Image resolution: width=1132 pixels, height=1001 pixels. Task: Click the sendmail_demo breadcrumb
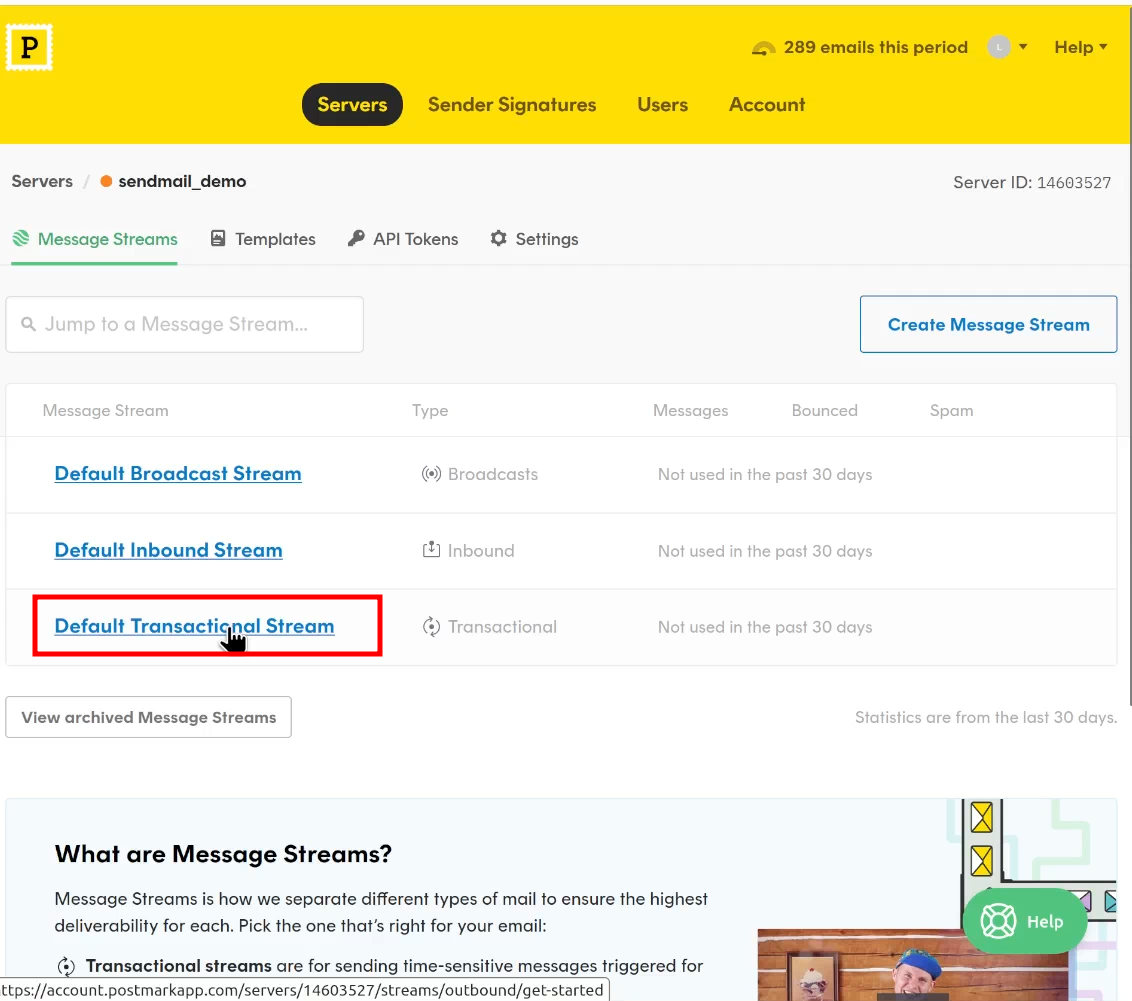182,181
